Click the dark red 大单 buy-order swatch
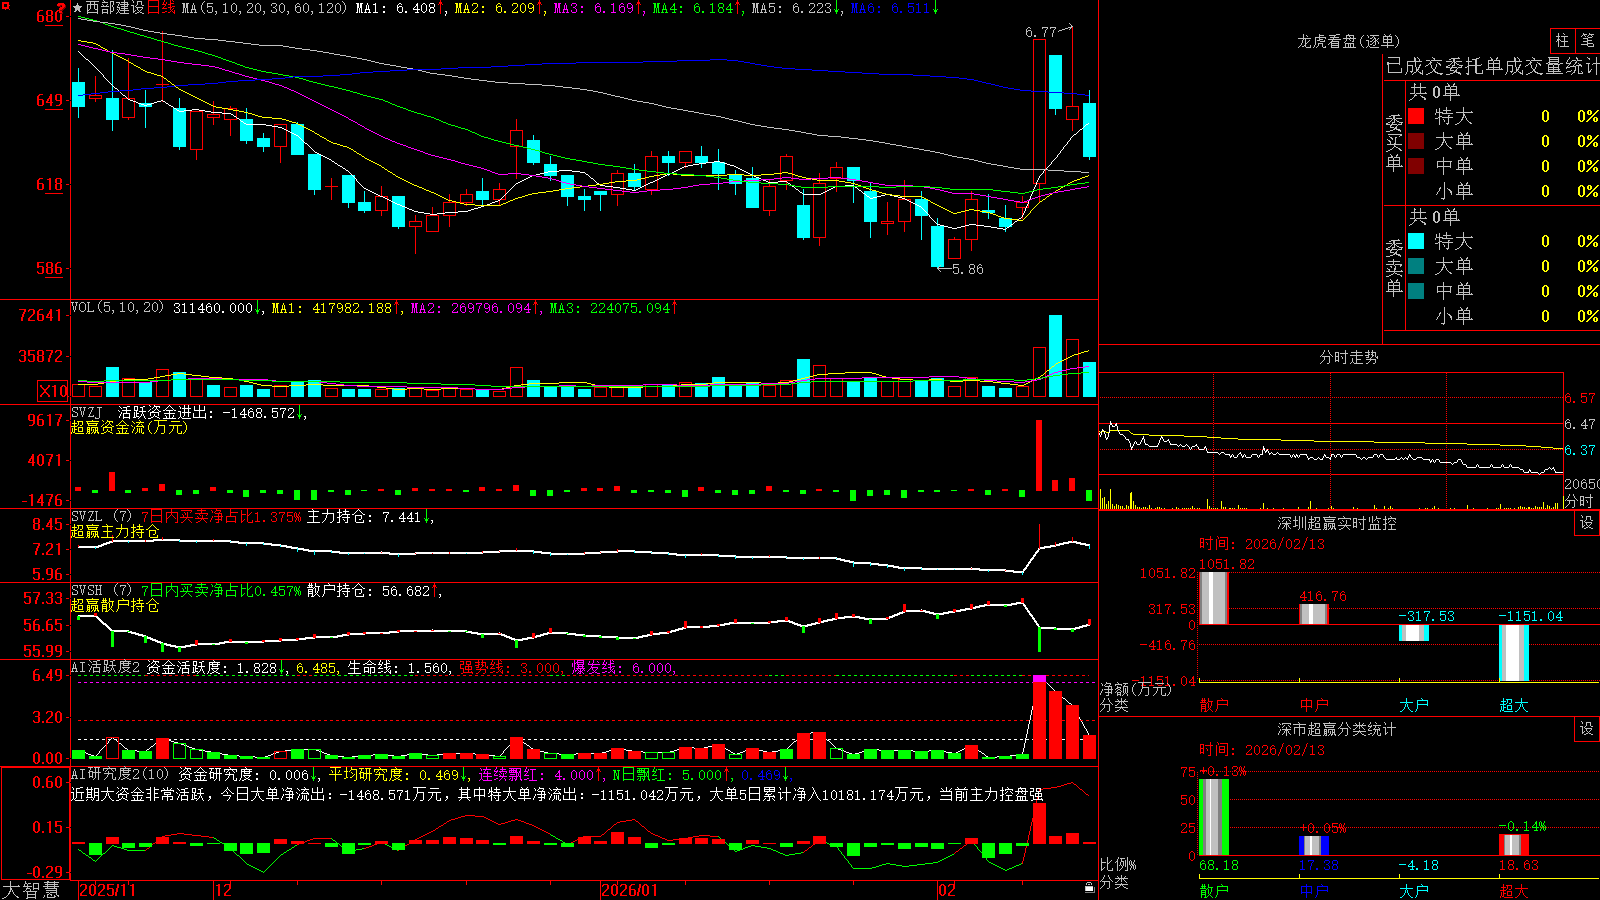This screenshot has height=900, width=1600. (x=1416, y=141)
